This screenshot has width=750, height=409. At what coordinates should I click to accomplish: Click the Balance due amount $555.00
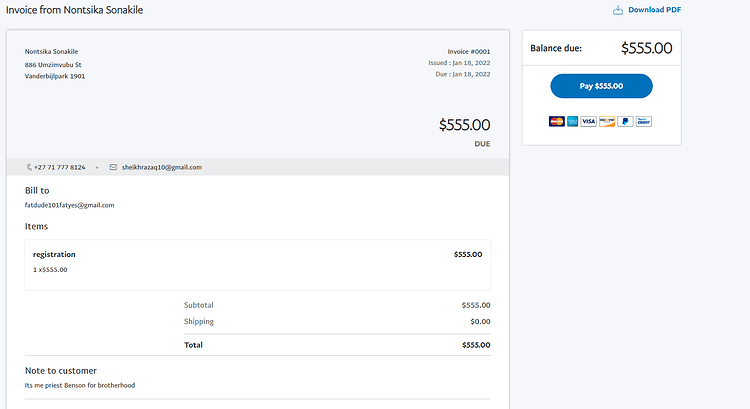(646, 48)
